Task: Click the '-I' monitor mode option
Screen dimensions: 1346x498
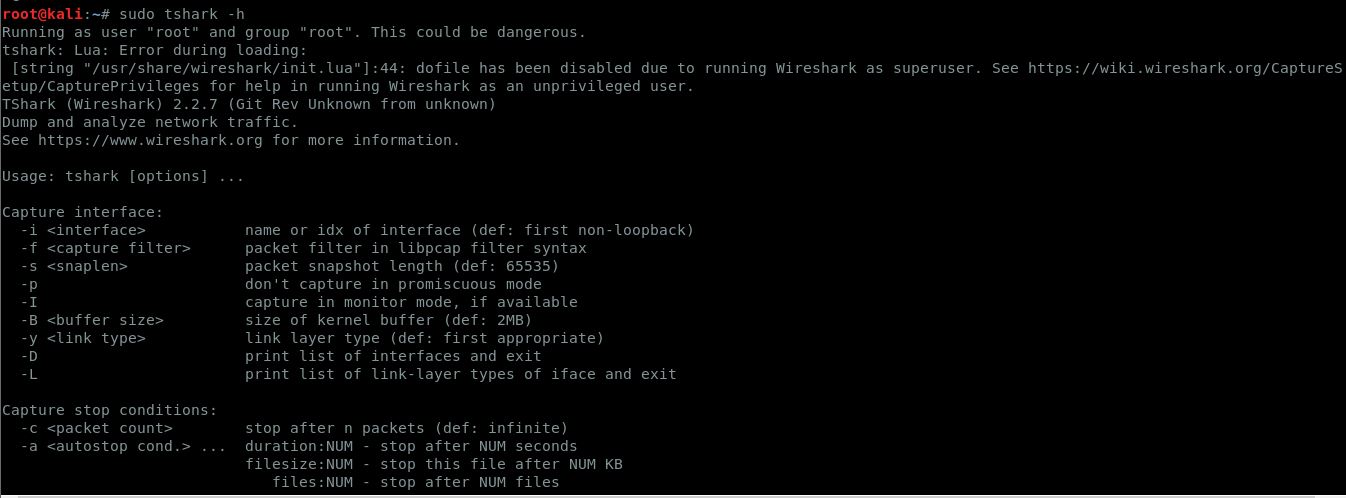Action: coord(29,302)
